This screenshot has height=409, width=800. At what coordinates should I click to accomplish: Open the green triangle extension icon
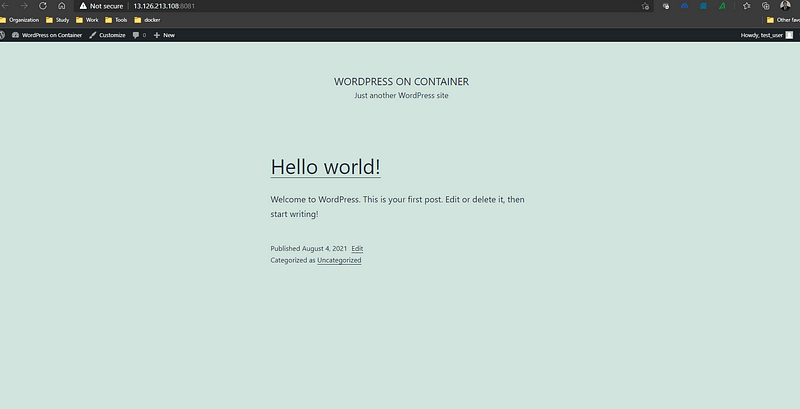coord(722,6)
